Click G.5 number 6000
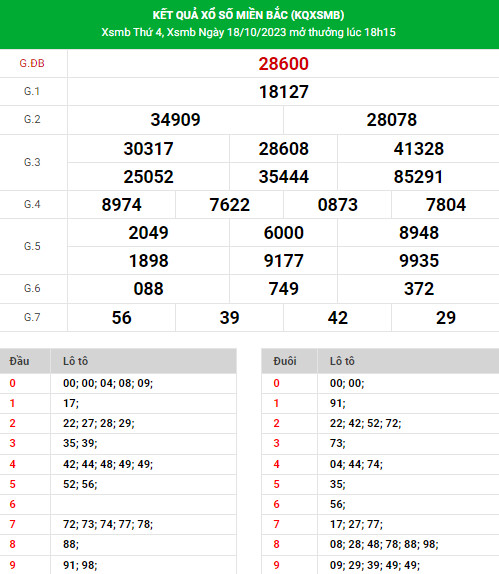This screenshot has height=574, width=499. point(283,233)
